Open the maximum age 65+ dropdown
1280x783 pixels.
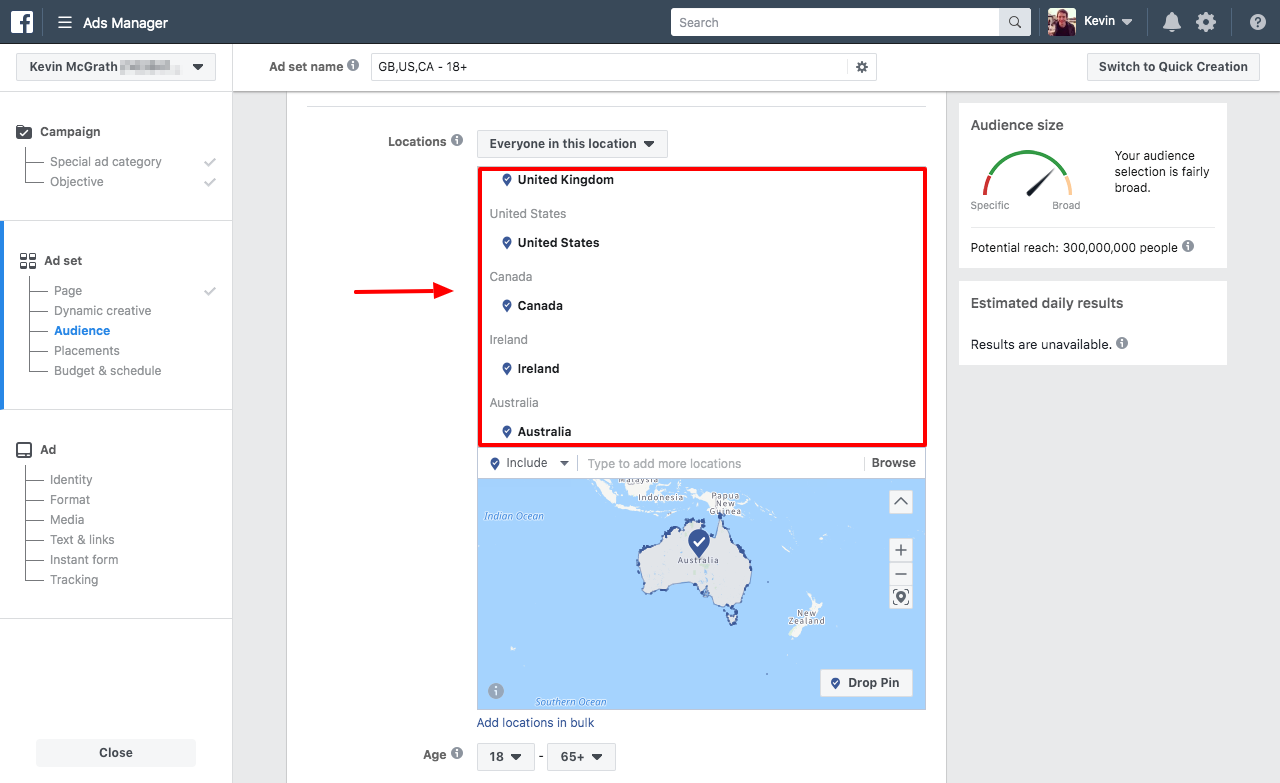click(x=581, y=757)
